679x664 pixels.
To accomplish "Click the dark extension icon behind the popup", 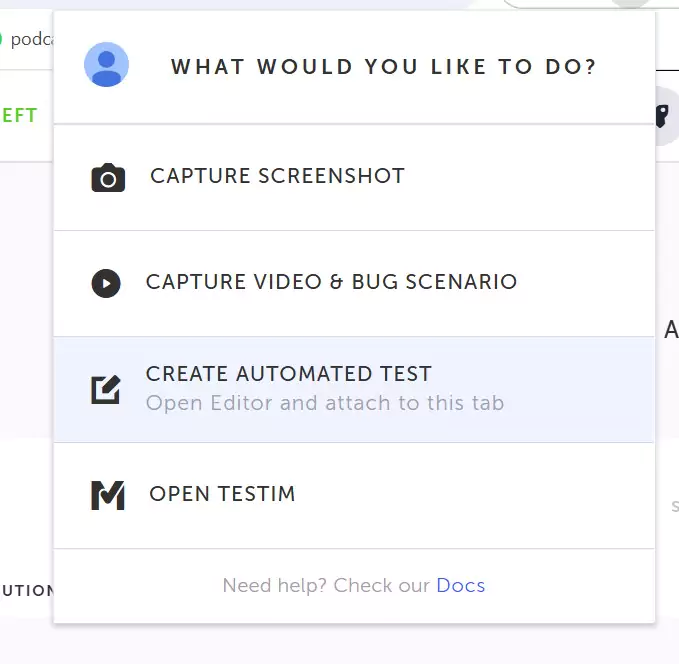I will click(663, 116).
